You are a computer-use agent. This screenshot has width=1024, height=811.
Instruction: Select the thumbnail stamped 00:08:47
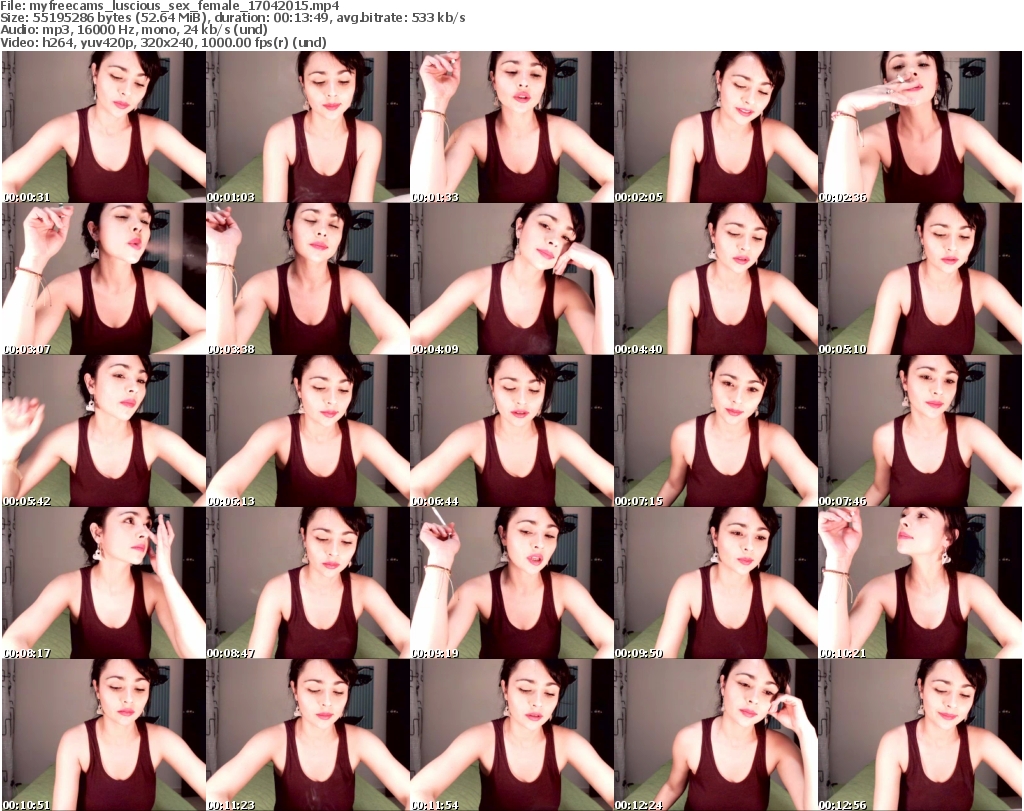pyautogui.click(x=308, y=583)
